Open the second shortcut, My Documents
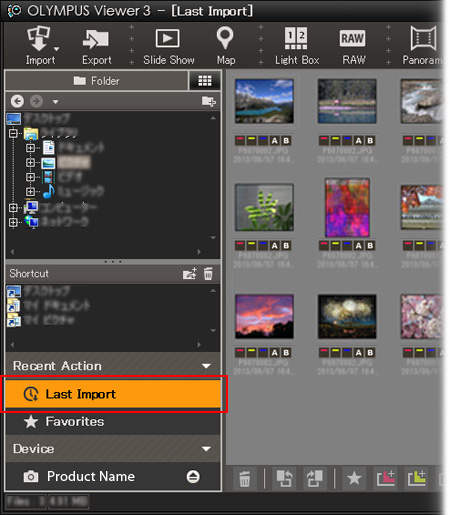 click(48, 305)
